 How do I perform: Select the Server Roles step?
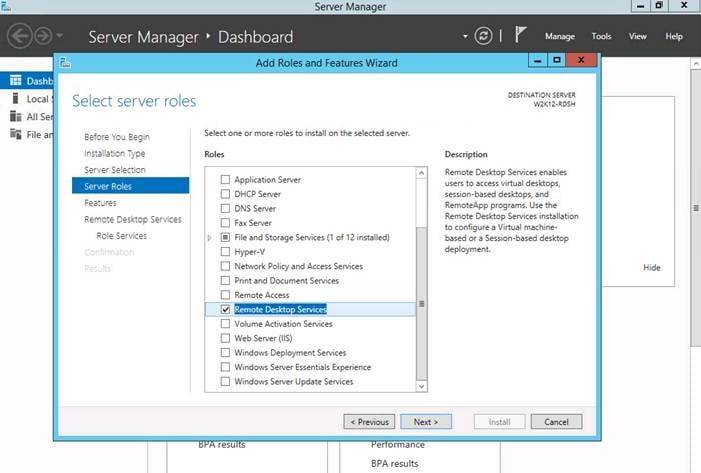(131, 186)
